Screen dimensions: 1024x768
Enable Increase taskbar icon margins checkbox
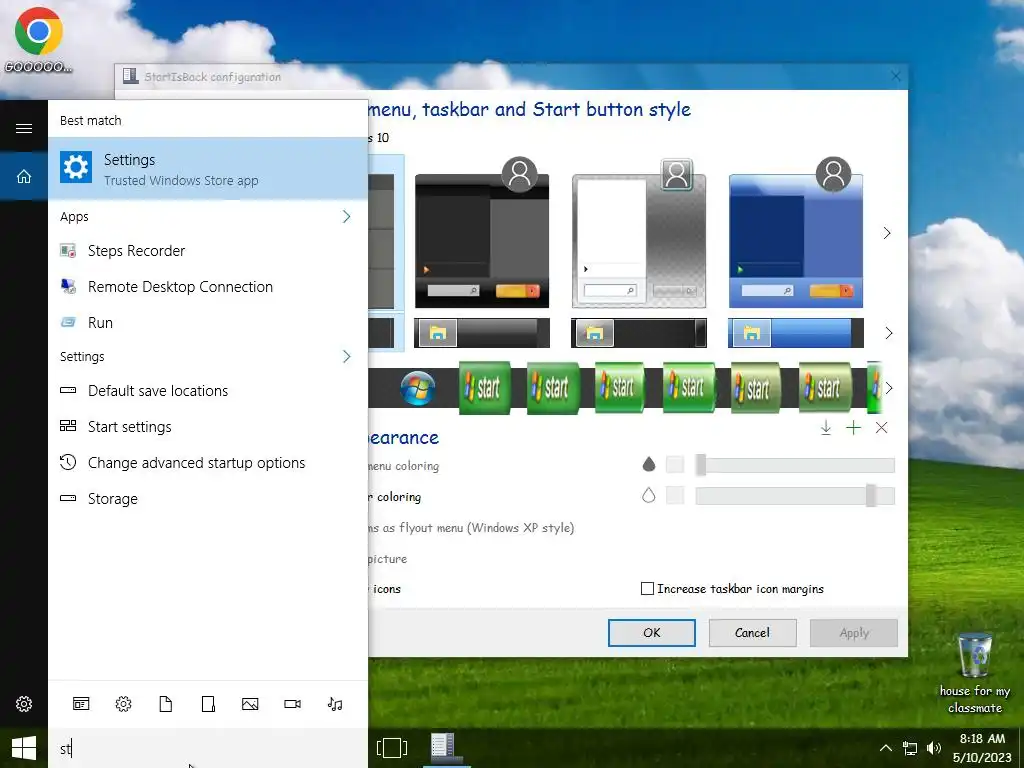tap(647, 588)
